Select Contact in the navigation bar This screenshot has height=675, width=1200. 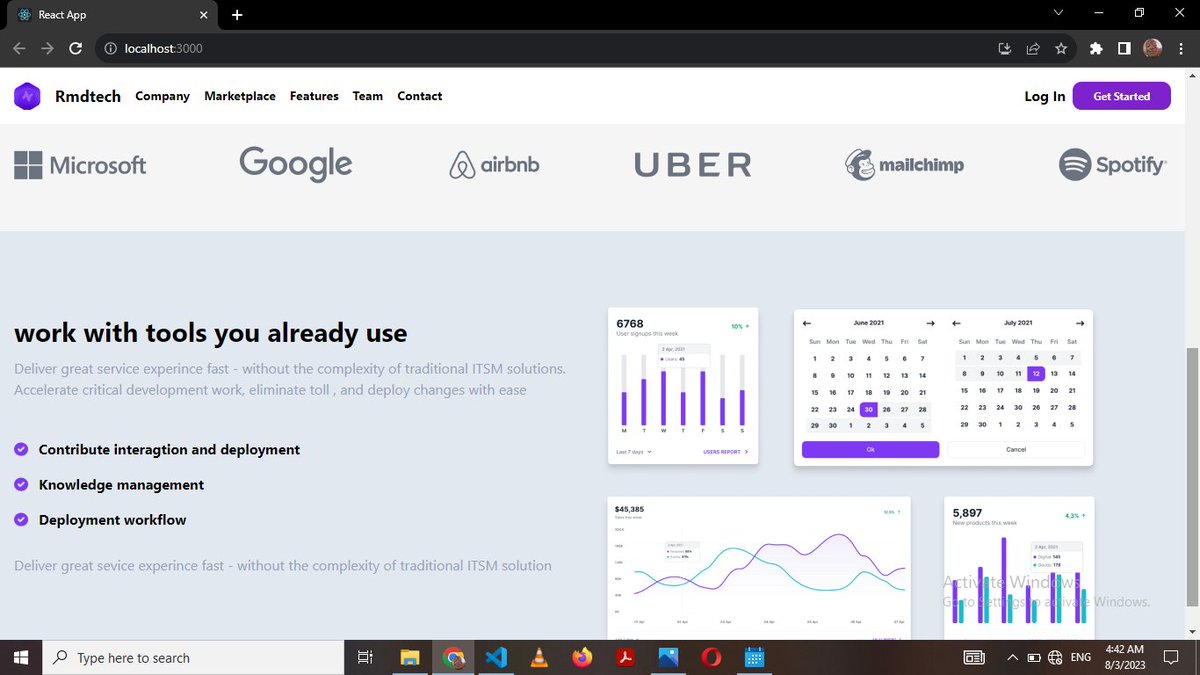(x=419, y=96)
